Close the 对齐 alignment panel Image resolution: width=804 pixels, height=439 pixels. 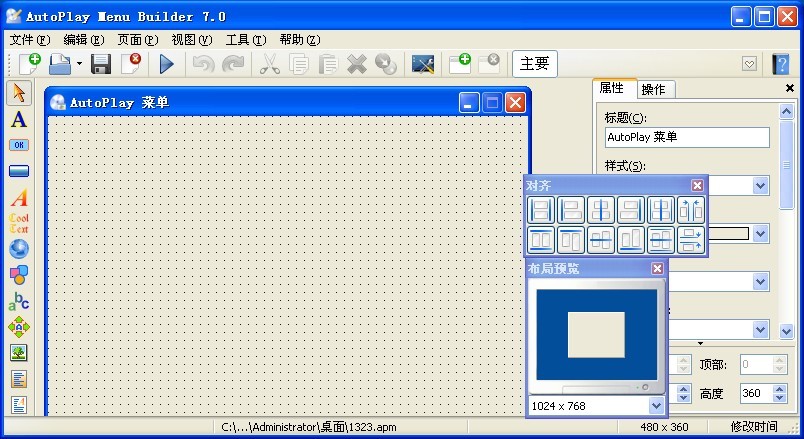click(697, 185)
